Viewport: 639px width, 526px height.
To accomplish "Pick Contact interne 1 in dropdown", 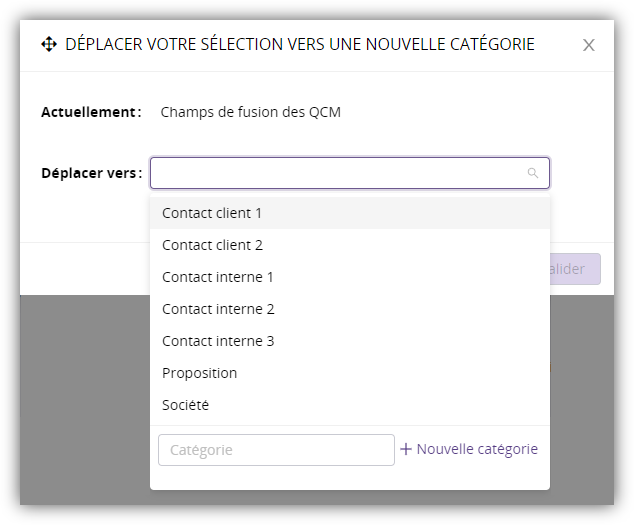I will click(218, 277).
